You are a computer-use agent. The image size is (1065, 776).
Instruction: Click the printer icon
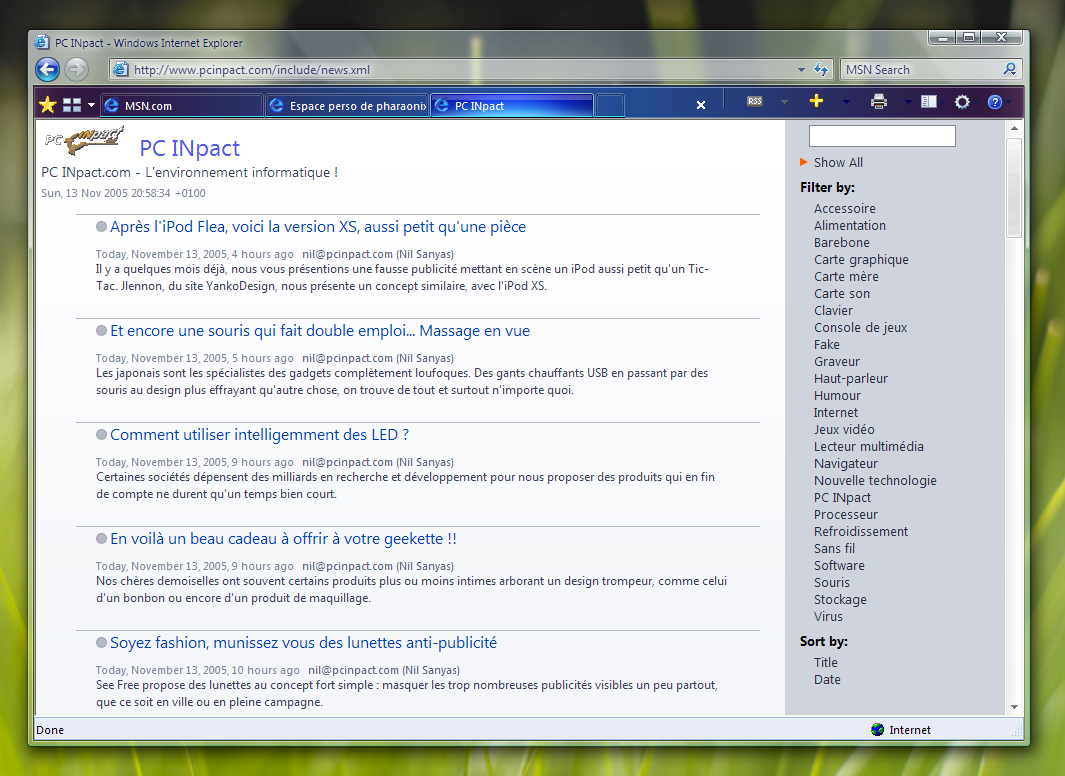[879, 101]
